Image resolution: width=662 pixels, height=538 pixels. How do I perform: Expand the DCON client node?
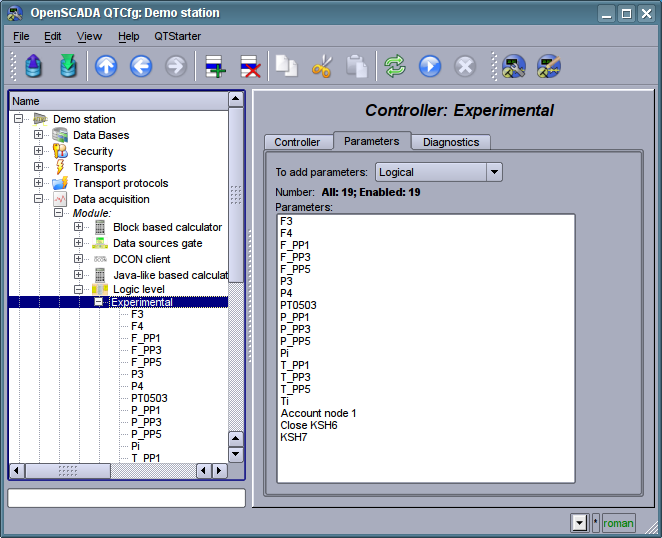78,258
